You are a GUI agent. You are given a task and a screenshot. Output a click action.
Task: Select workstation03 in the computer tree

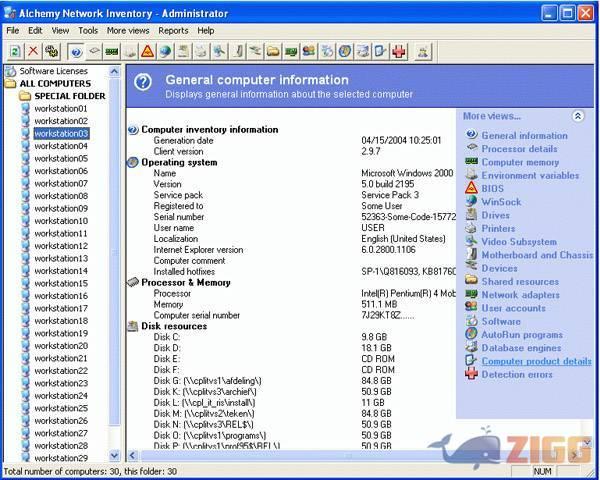61,134
